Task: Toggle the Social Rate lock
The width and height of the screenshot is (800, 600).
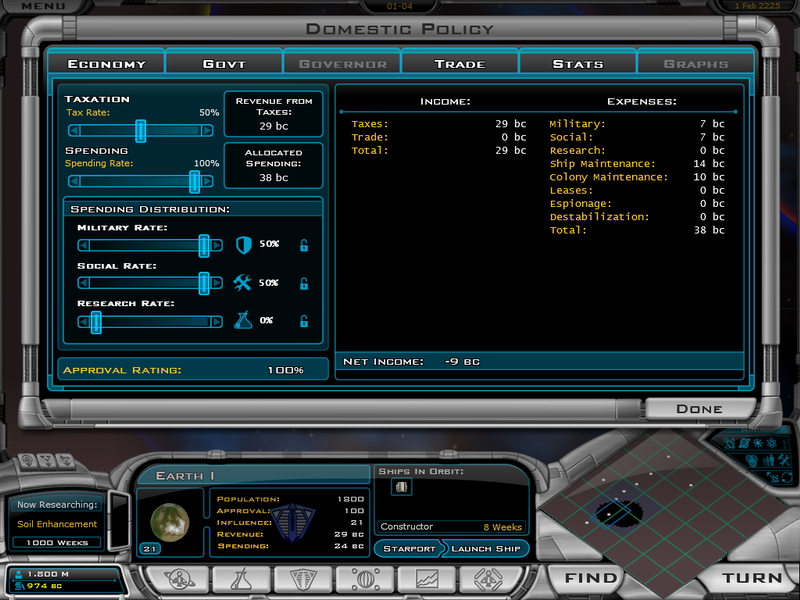Action: 304,283
